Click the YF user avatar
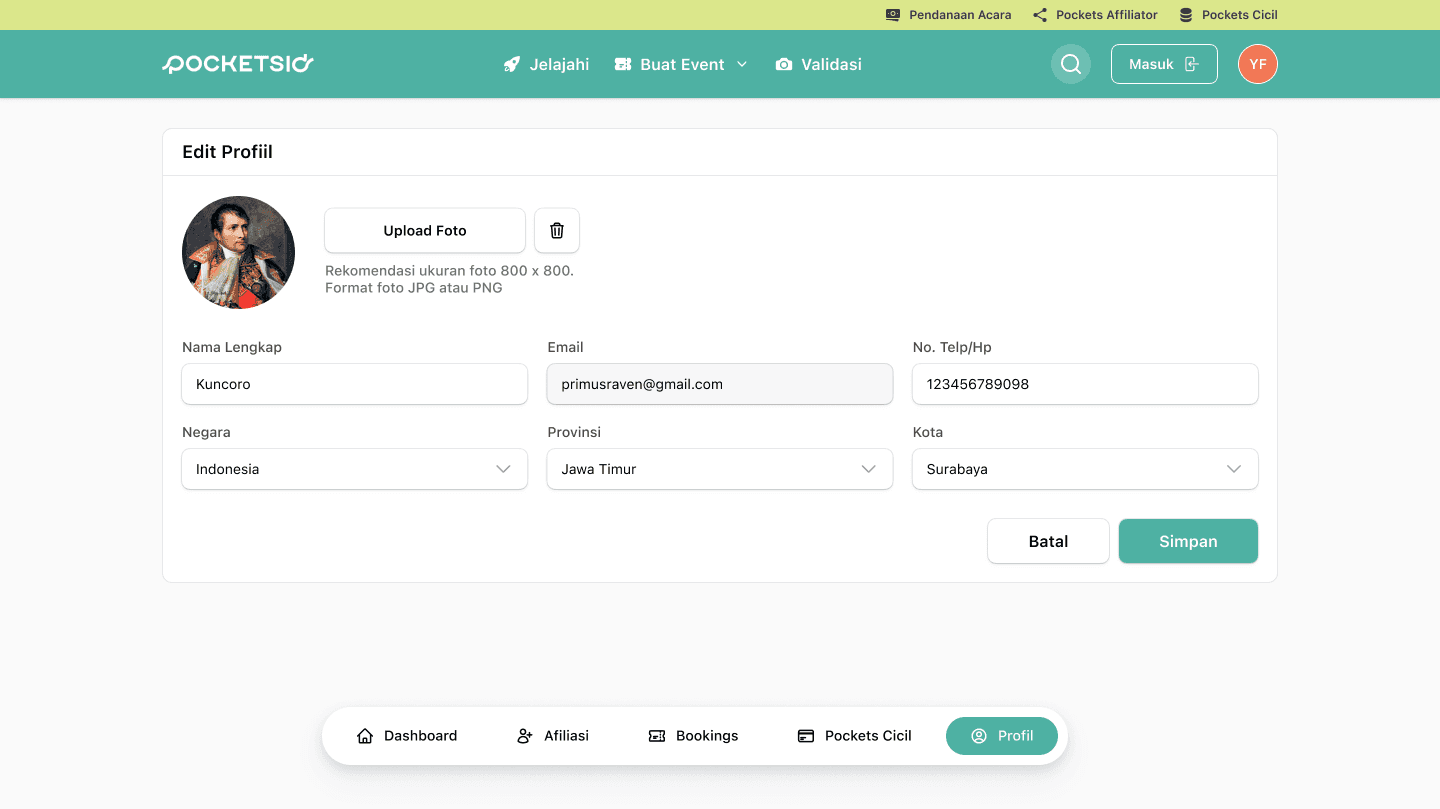Image resolution: width=1440 pixels, height=809 pixels. click(x=1258, y=64)
